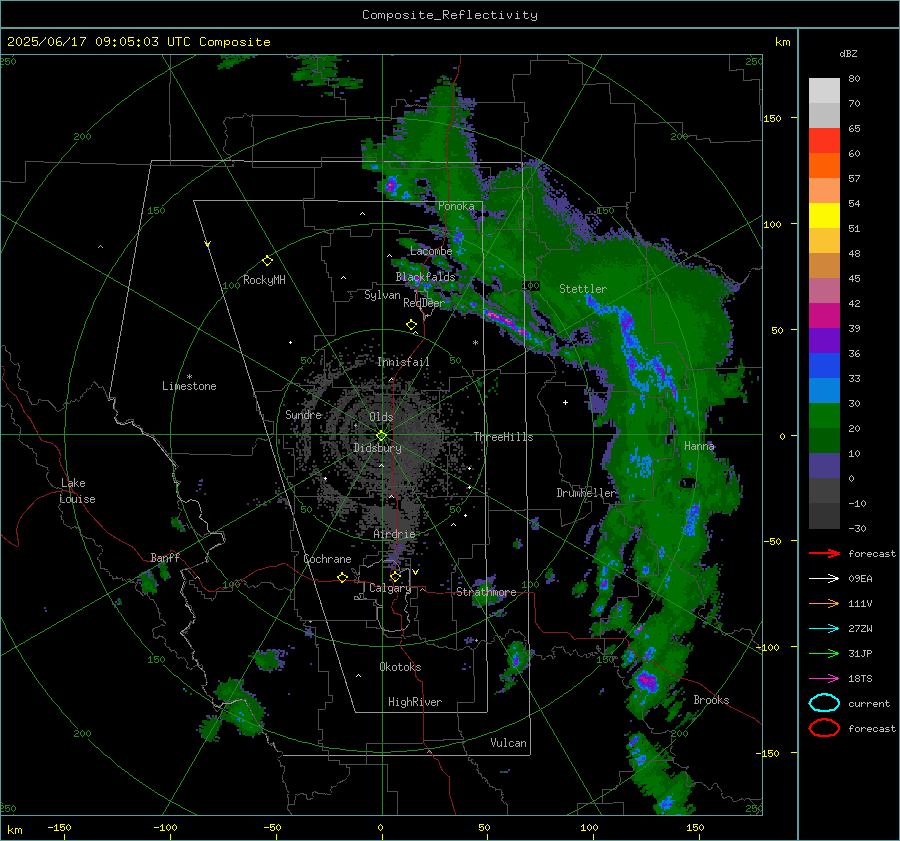The width and height of the screenshot is (900, 841).
Task: Click the -150 value on bottom km axis
Action: pyautogui.click(x=59, y=828)
